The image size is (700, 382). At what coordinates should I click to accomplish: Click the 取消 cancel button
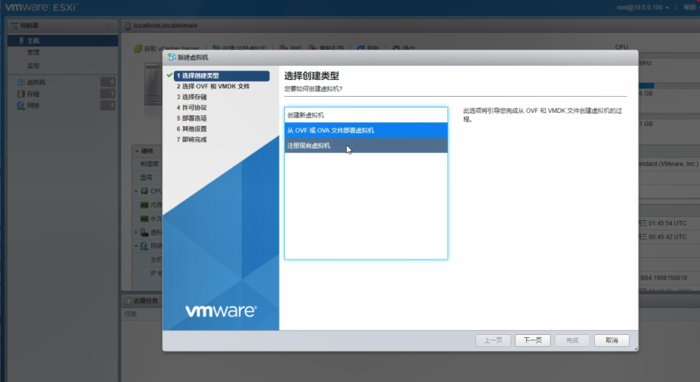tap(612, 340)
